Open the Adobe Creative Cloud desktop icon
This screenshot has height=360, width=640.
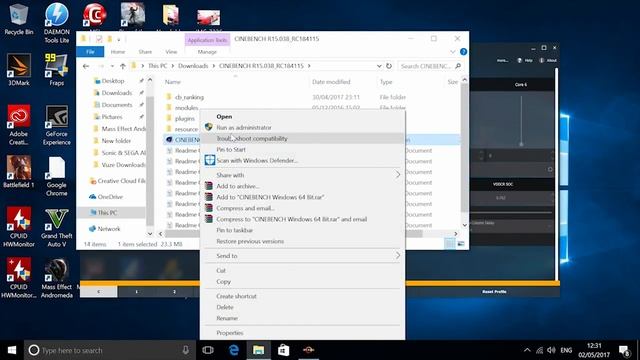(x=18, y=125)
